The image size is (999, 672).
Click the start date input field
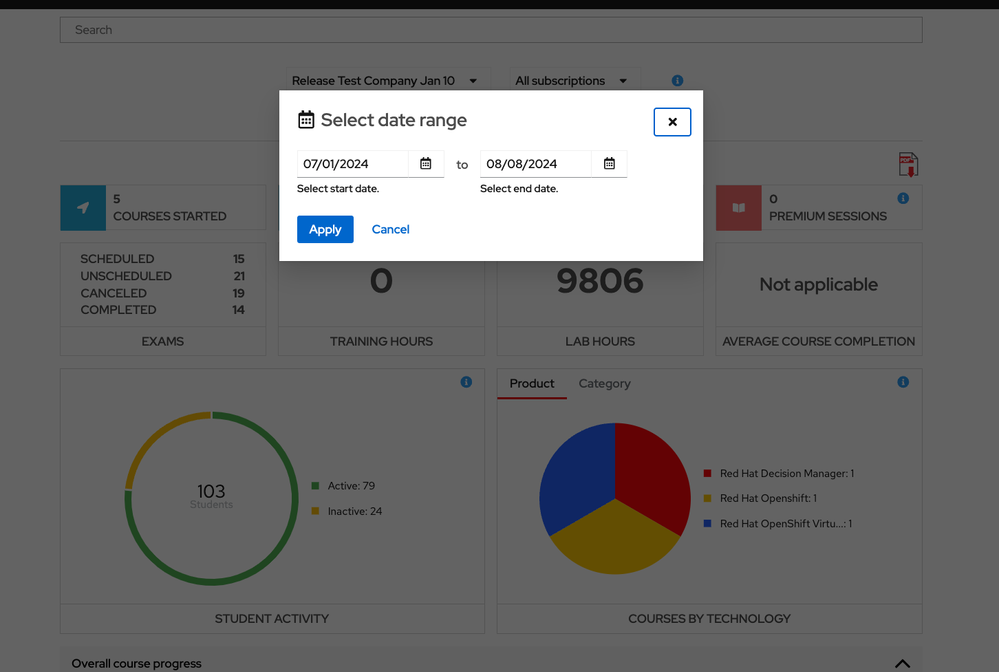[x=352, y=164]
